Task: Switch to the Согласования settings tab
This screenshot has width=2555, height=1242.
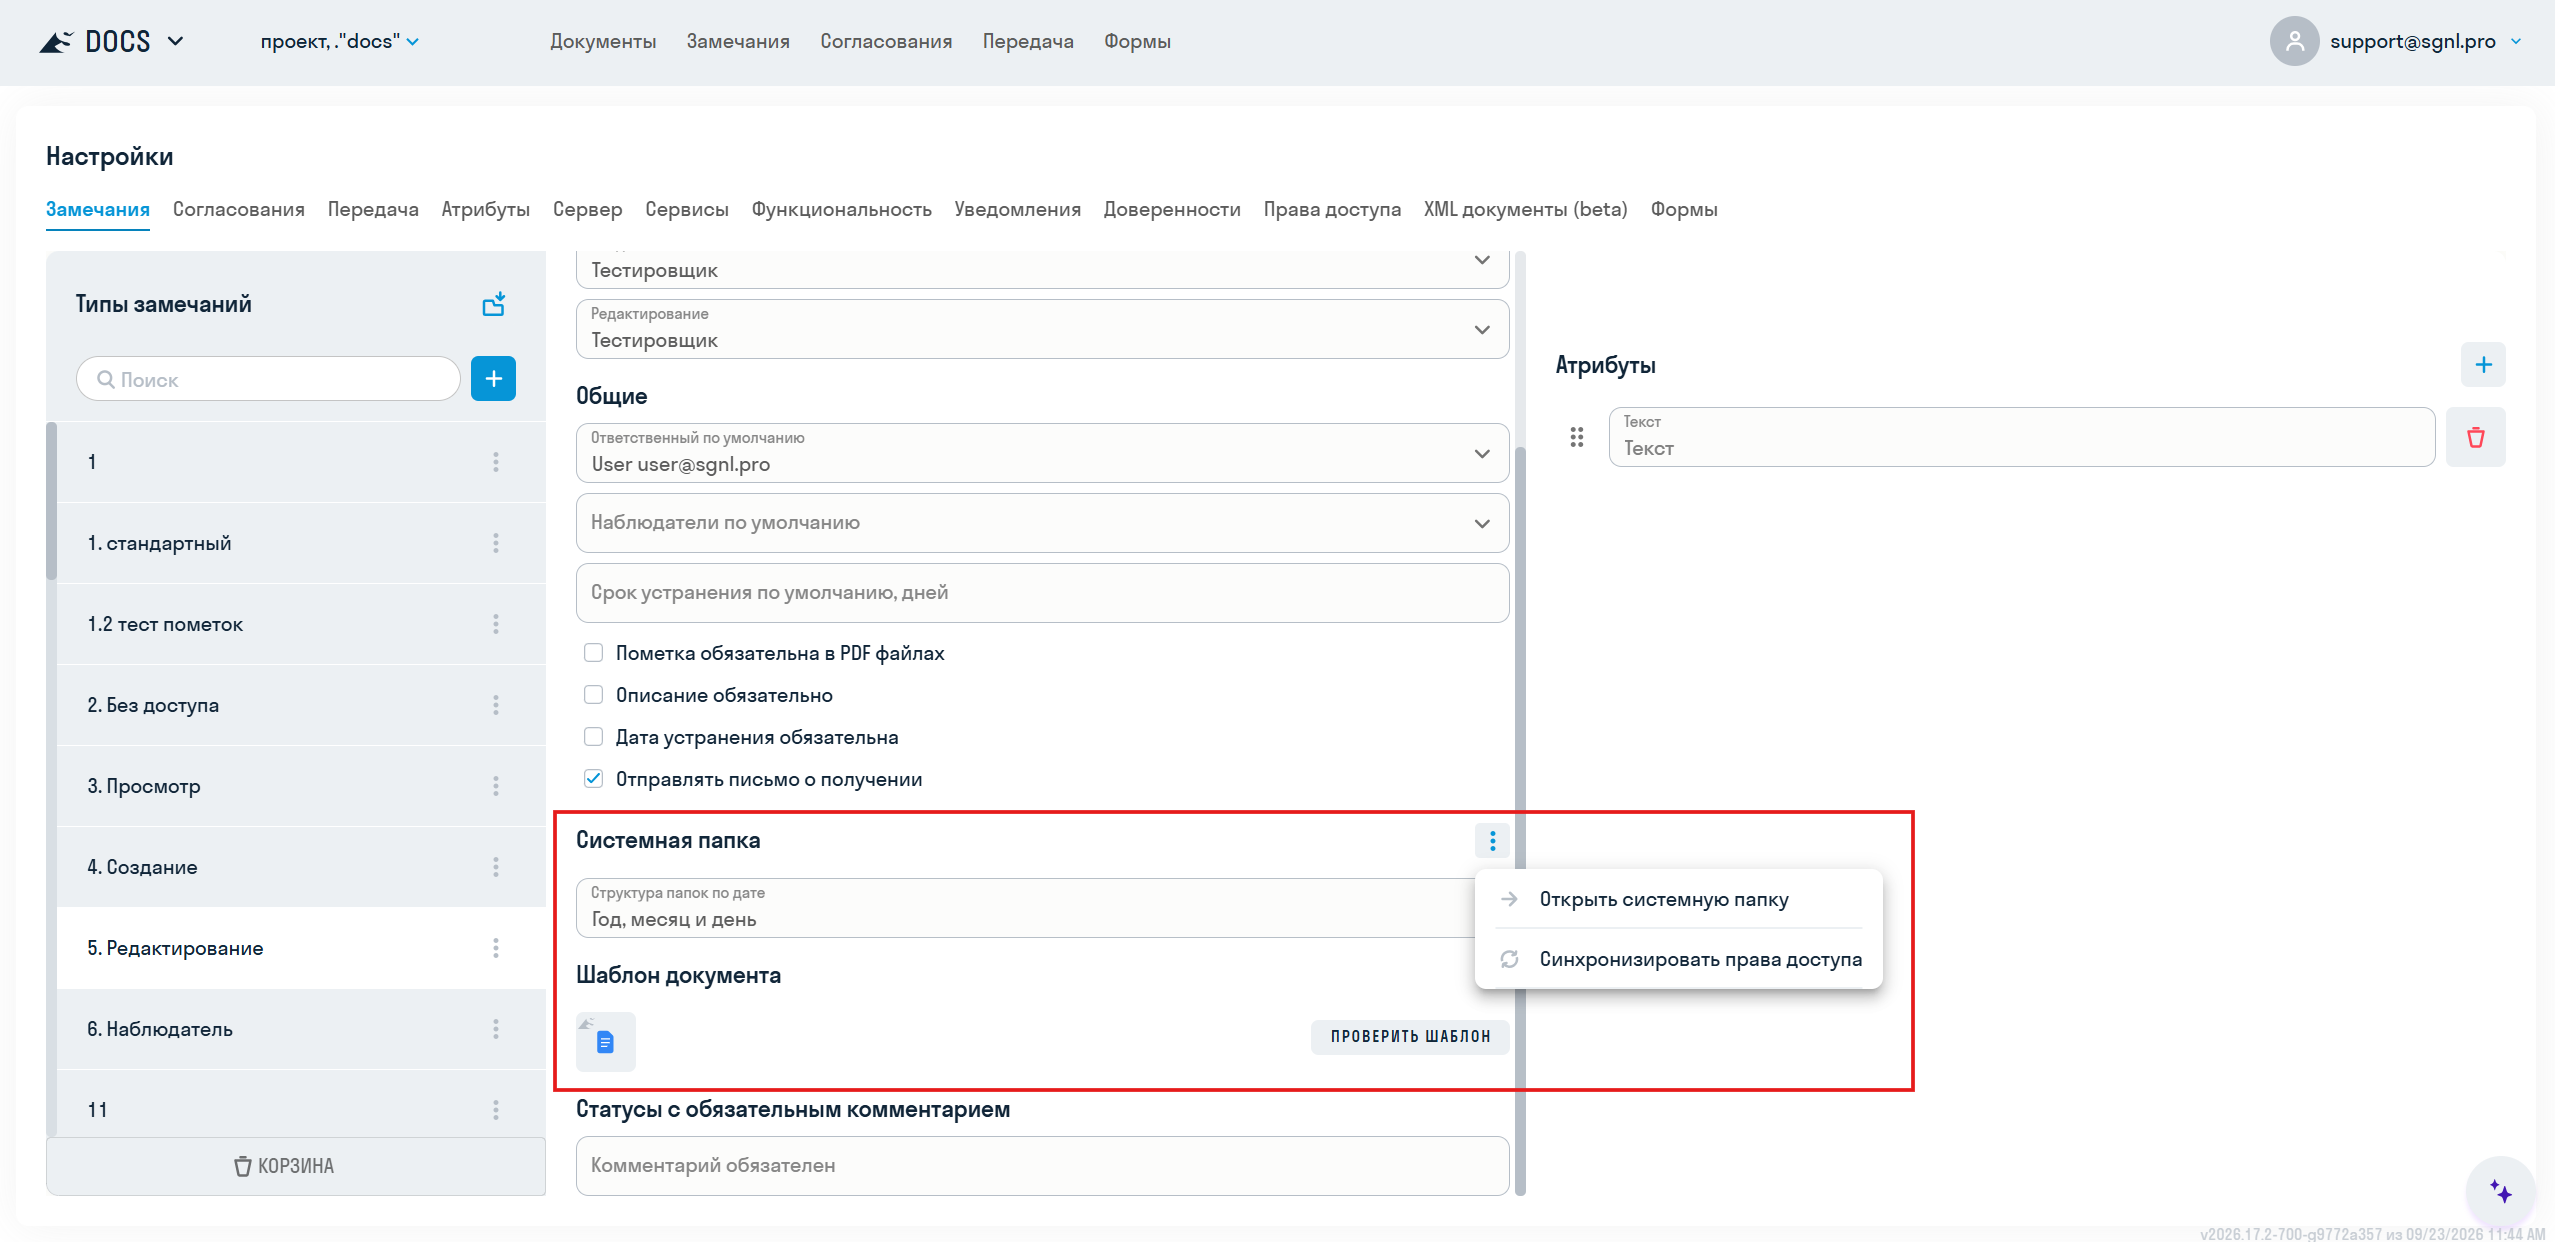Action: (238, 209)
